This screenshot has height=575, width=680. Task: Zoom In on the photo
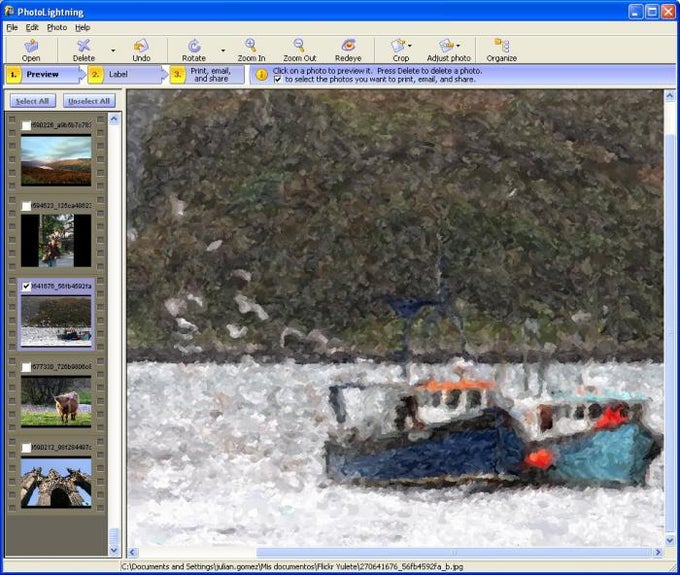click(251, 50)
